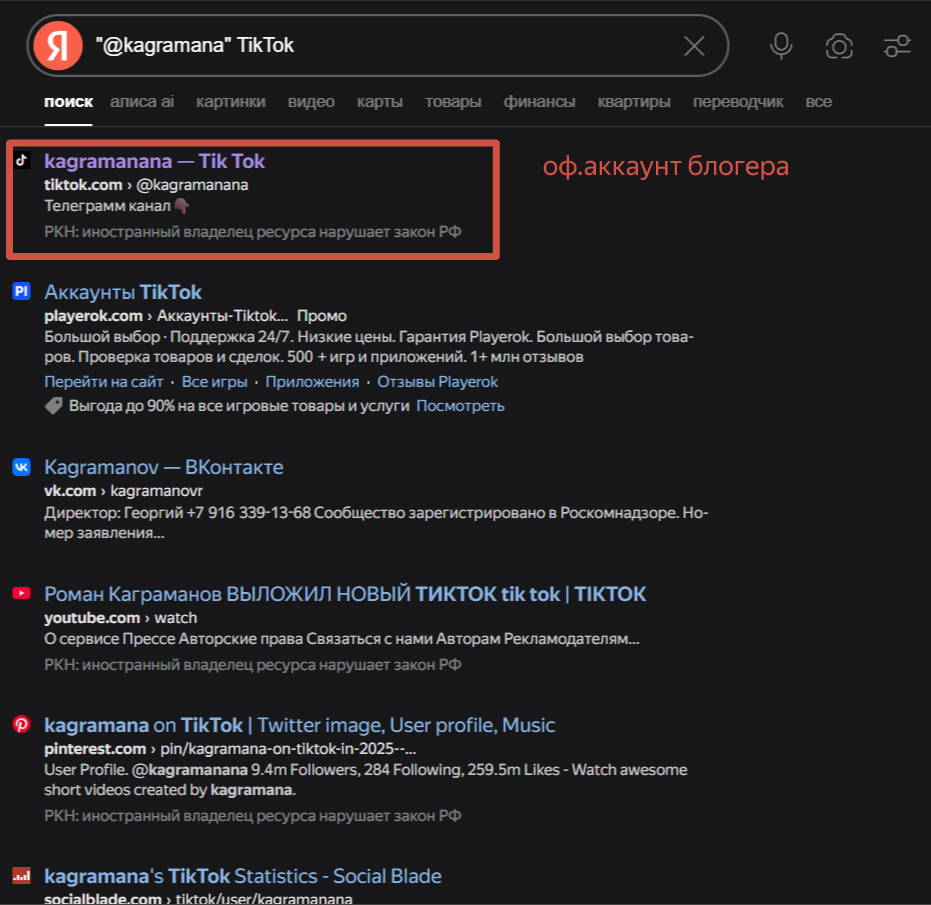Click the Pinterest favicon icon

click(x=22, y=724)
